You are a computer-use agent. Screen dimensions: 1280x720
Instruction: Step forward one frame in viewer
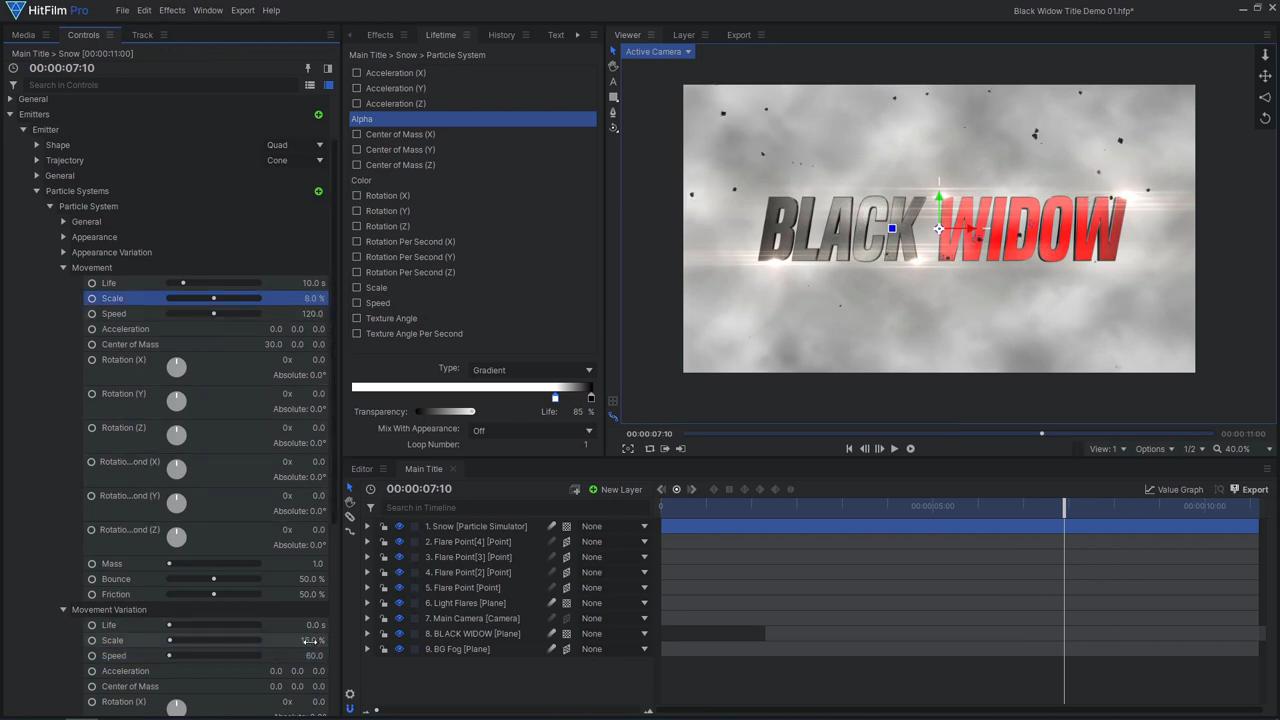click(879, 449)
